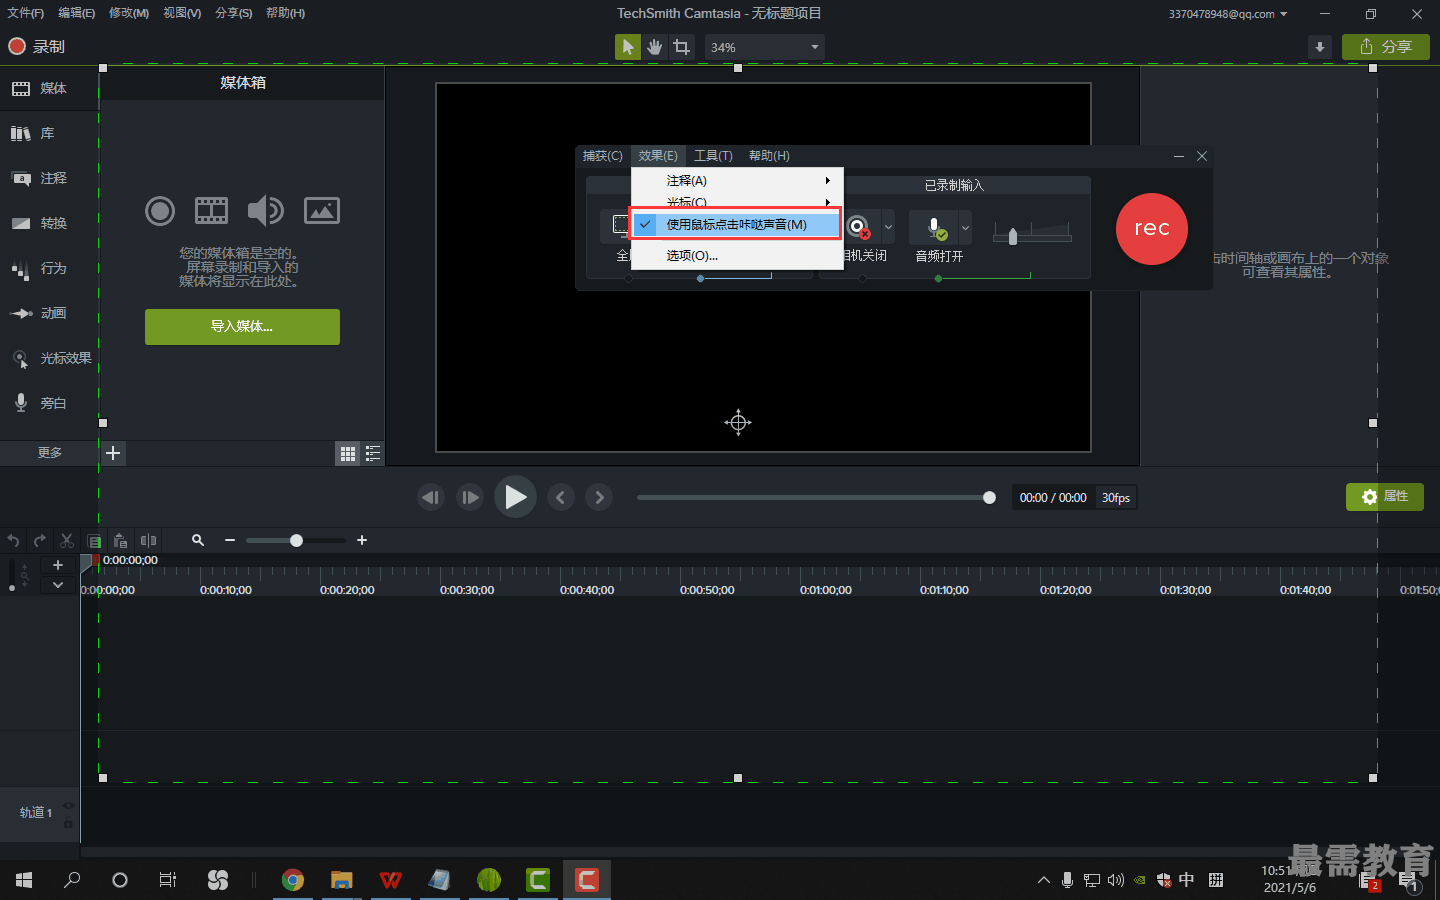Open the 编辑(E) menu
1440x900 pixels.
(x=77, y=13)
